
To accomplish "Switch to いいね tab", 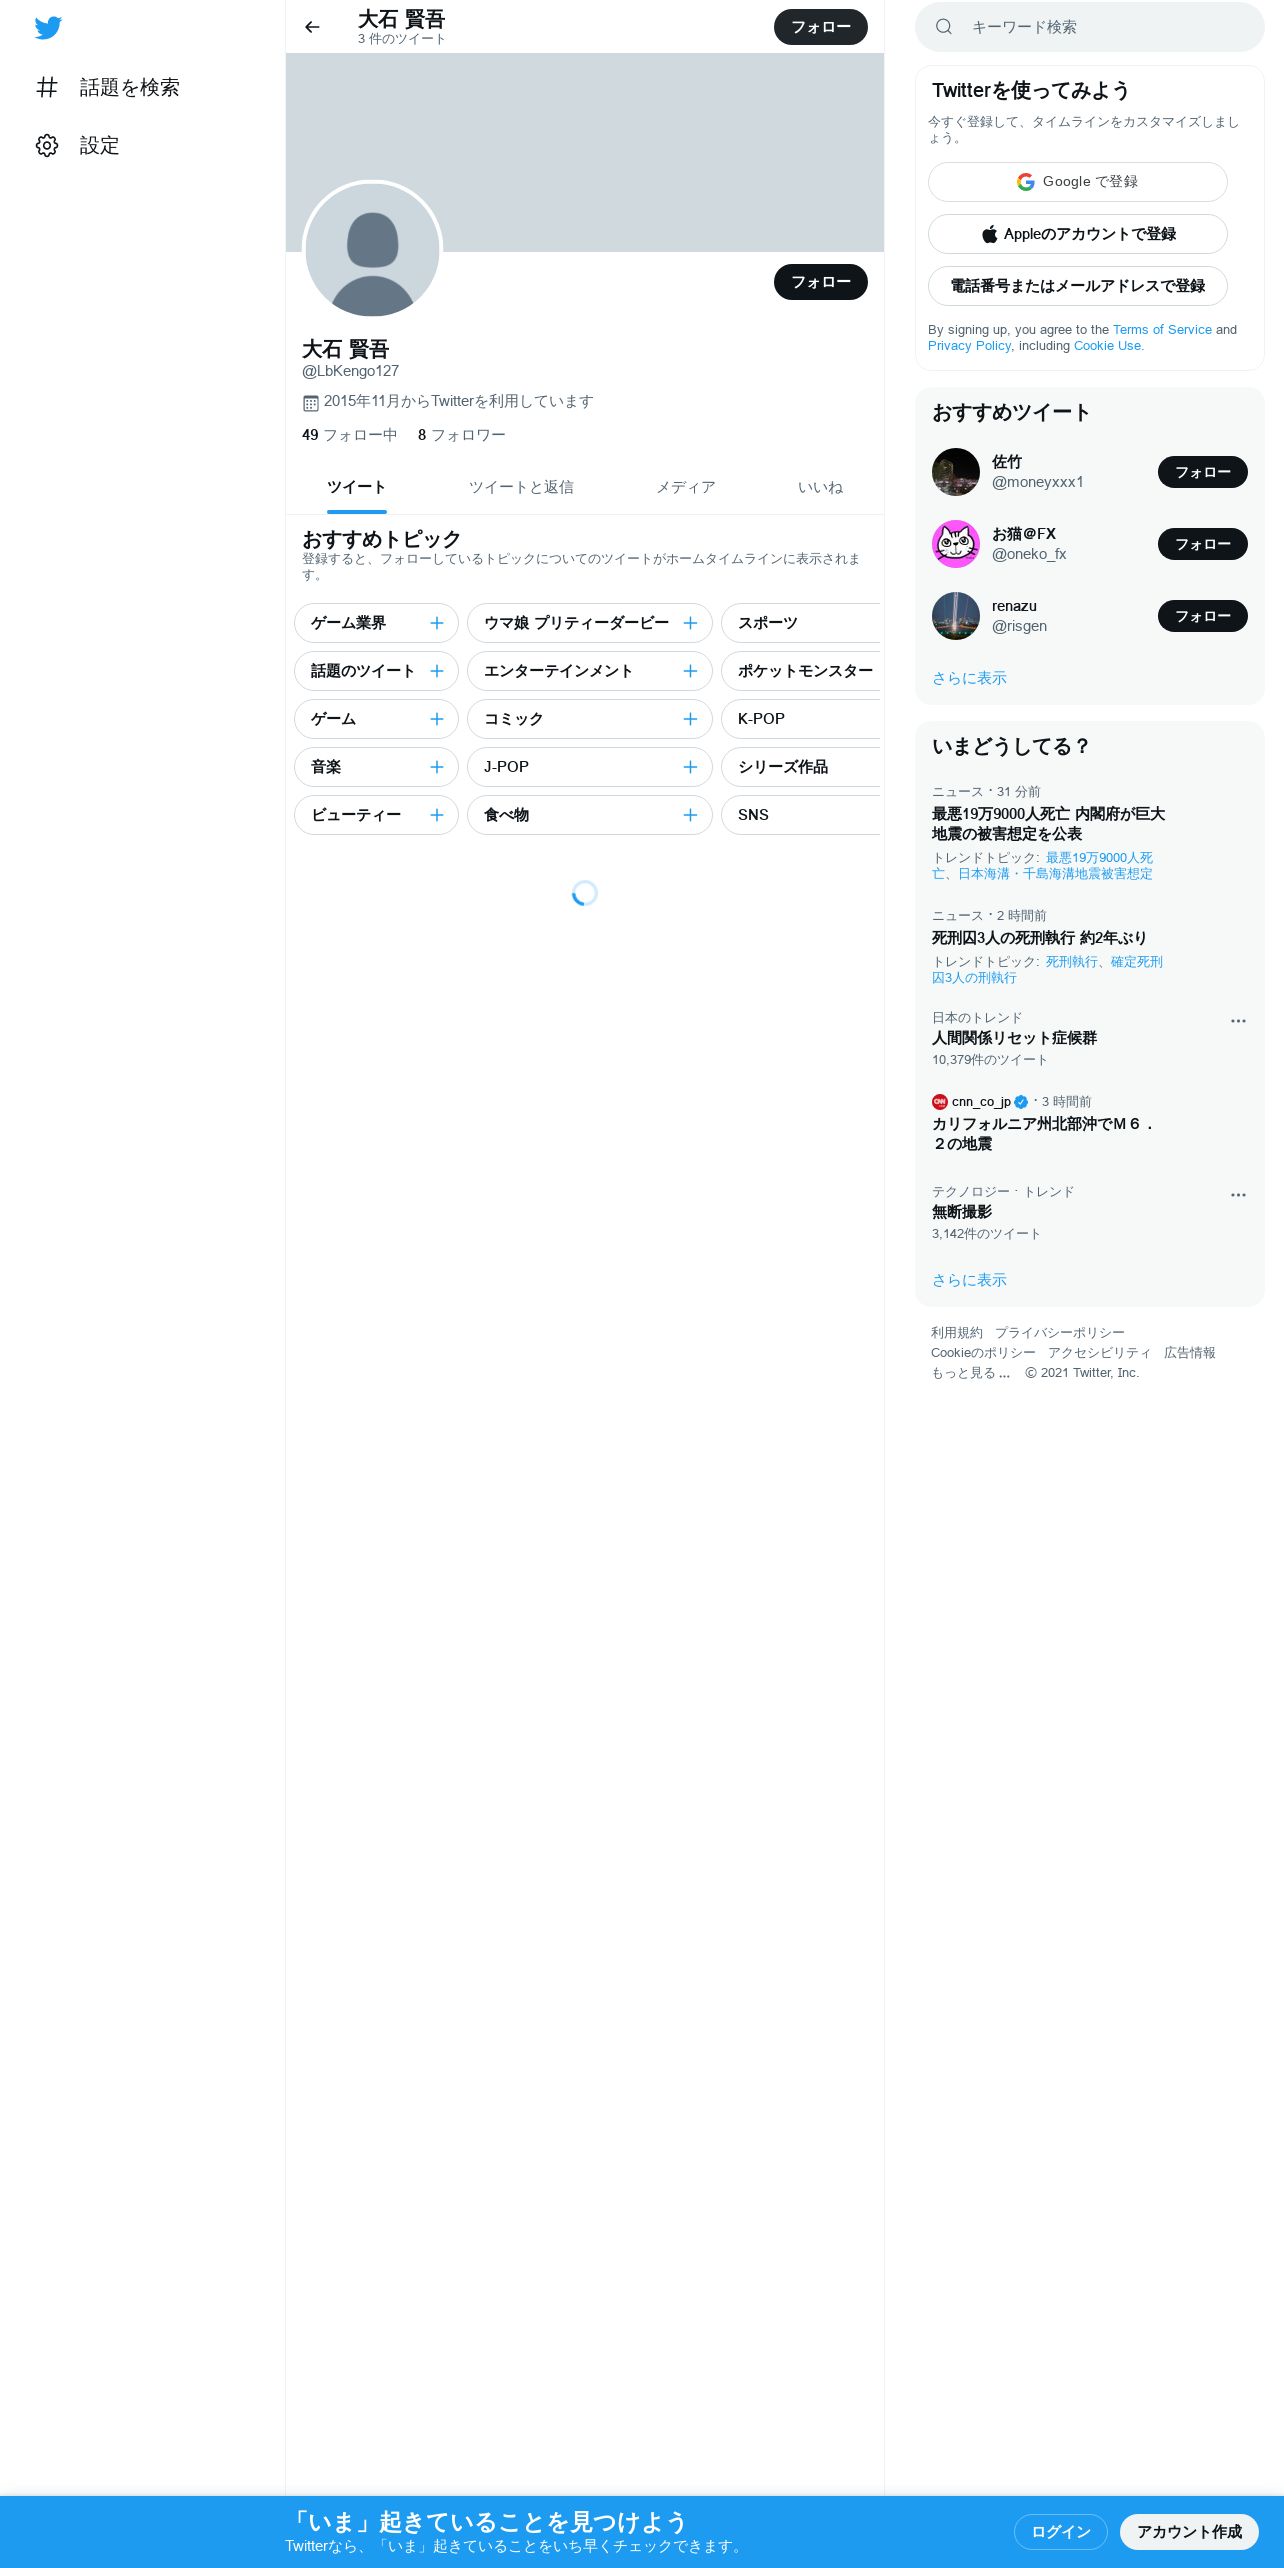I will tap(820, 488).
